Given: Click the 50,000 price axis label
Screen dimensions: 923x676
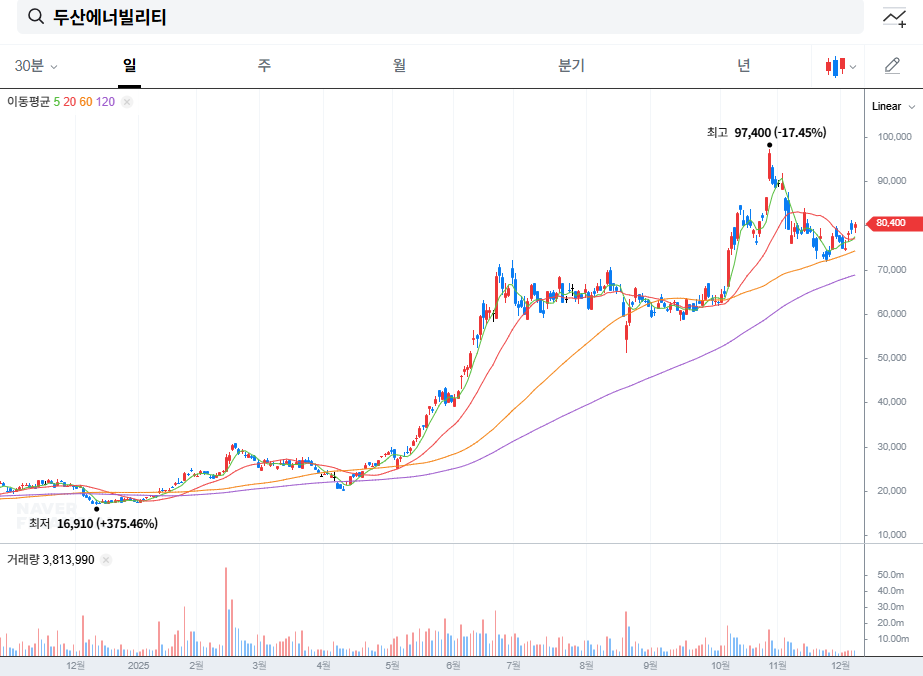Looking at the screenshot, I should 892,358.
